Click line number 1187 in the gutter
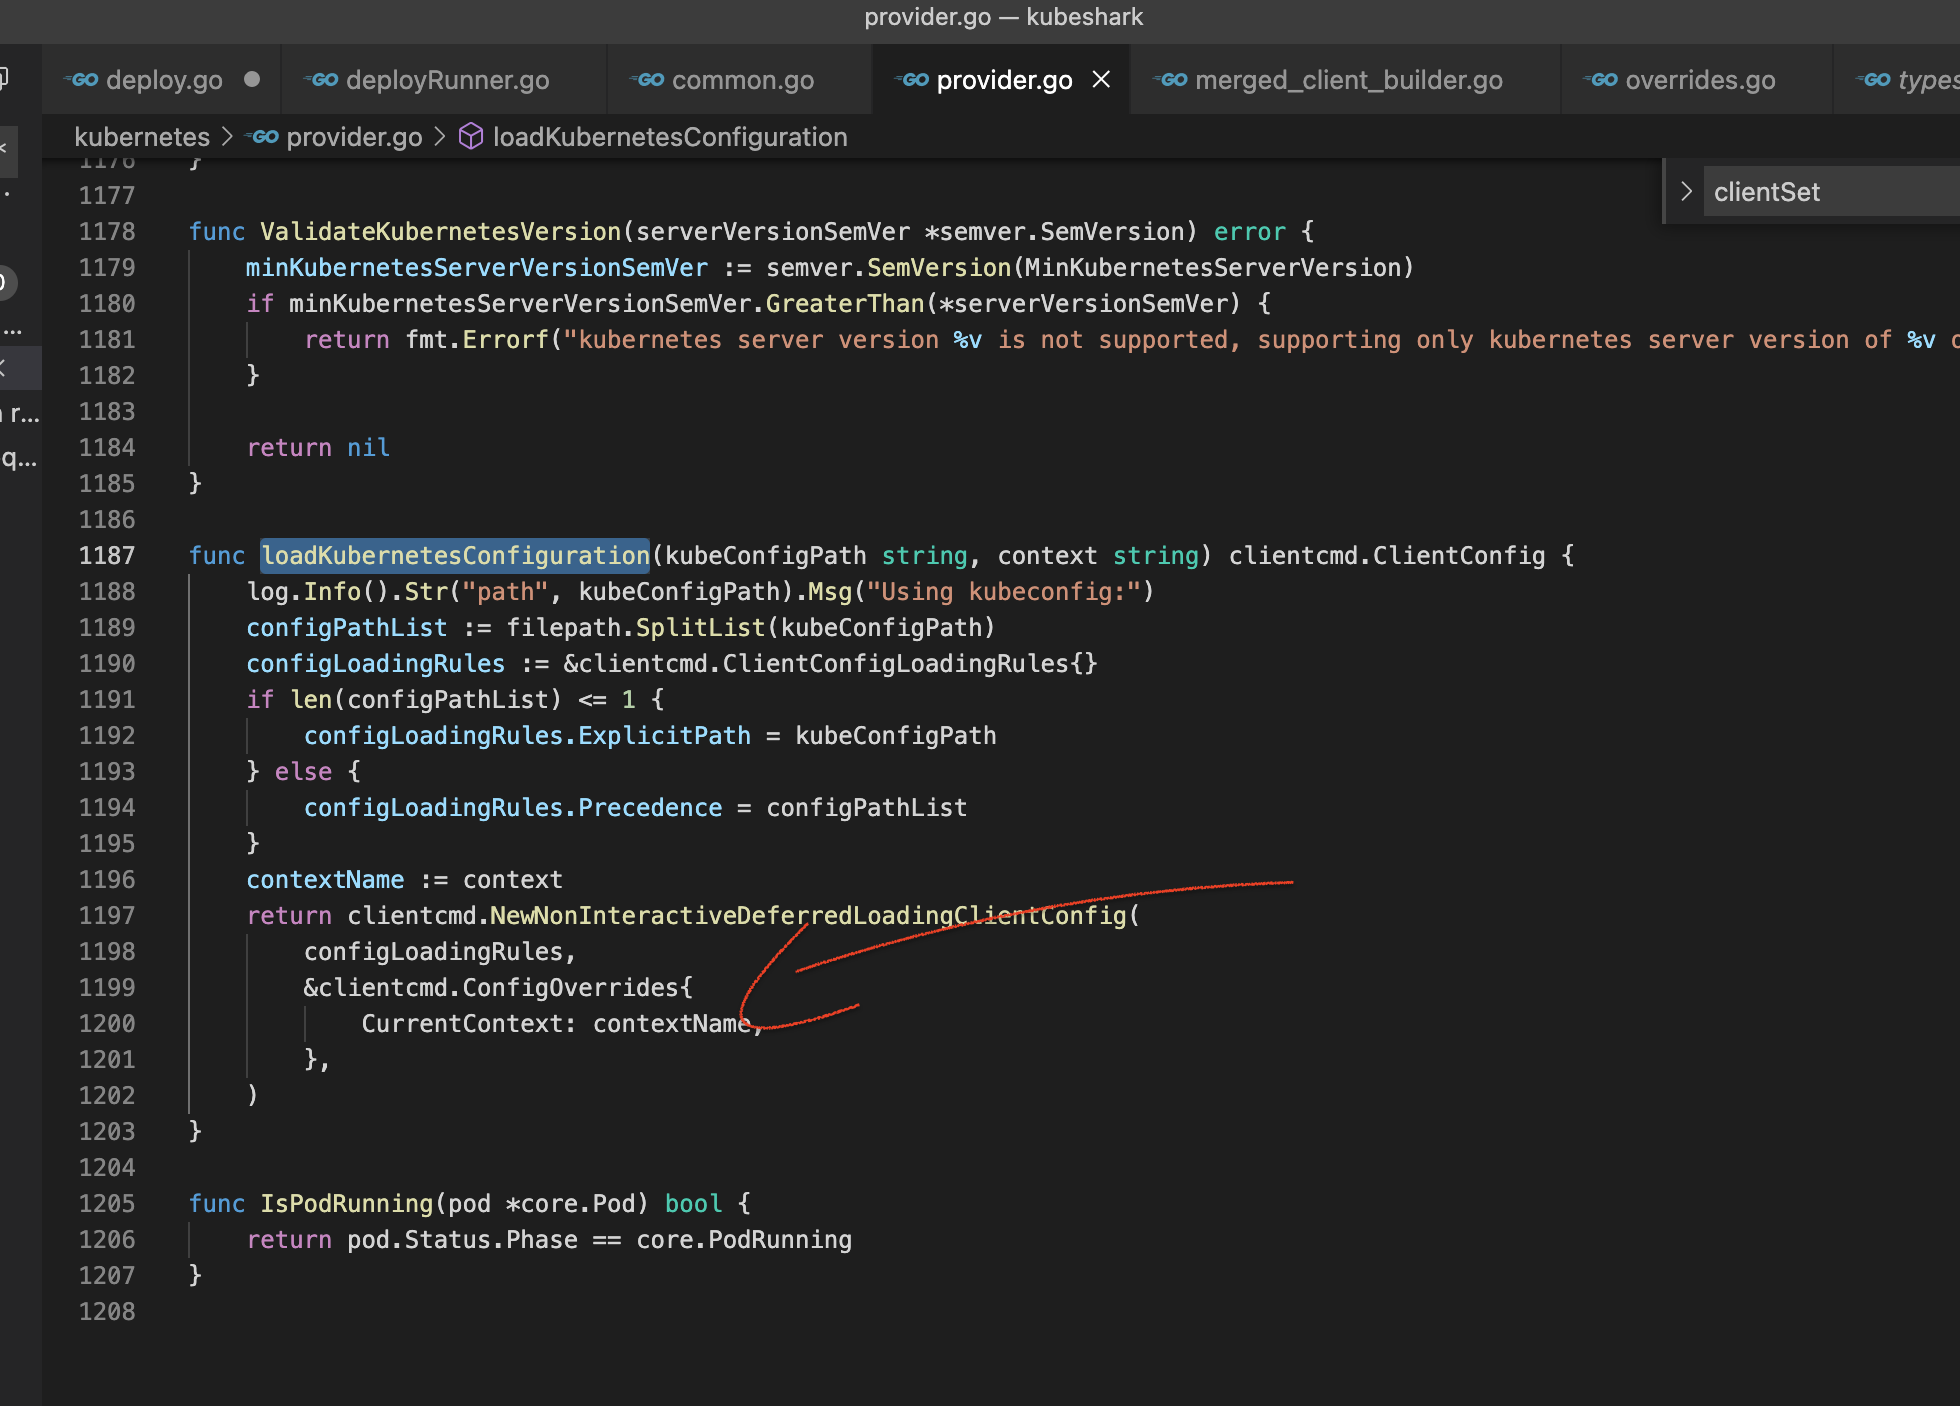The image size is (1960, 1406). point(107,555)
